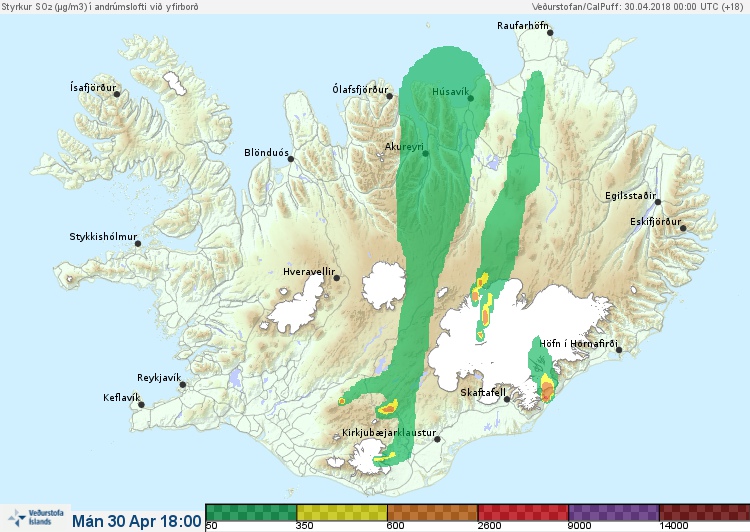Viewport: 750px width, 532px height.
Task: Click the Ísafjörður location marker dot
Action: point(117,94)
